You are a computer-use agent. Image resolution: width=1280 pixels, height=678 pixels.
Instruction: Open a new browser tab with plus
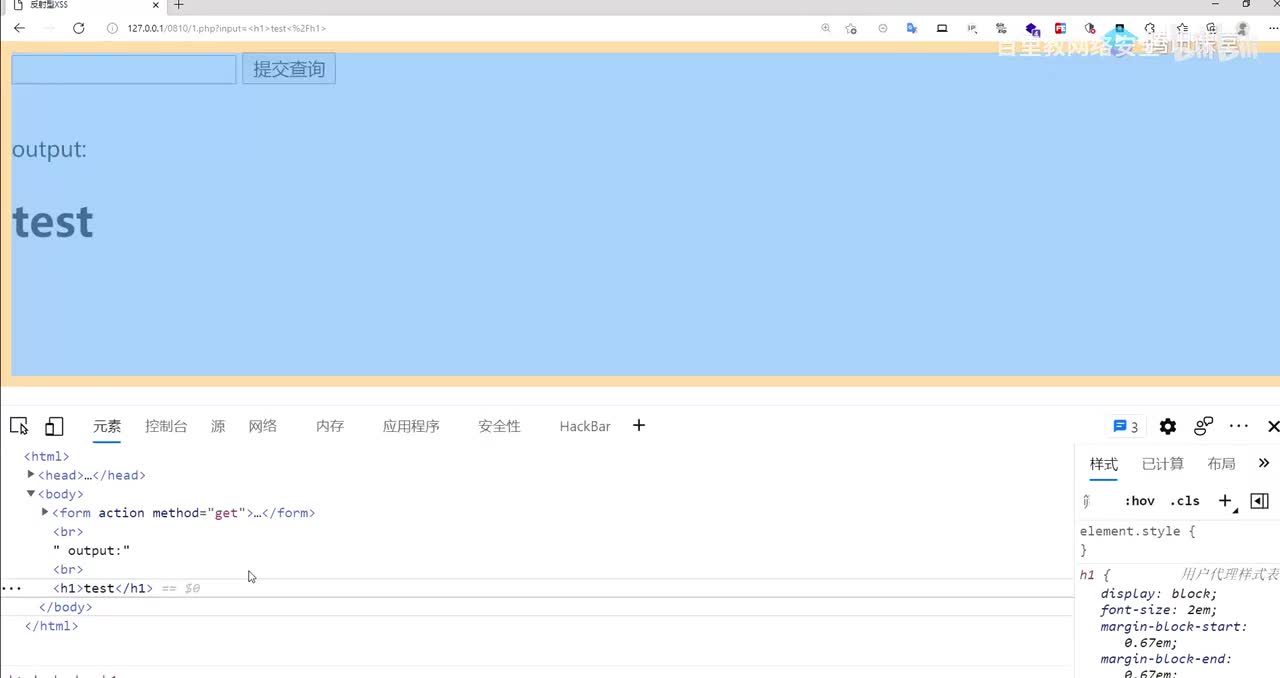179,5
